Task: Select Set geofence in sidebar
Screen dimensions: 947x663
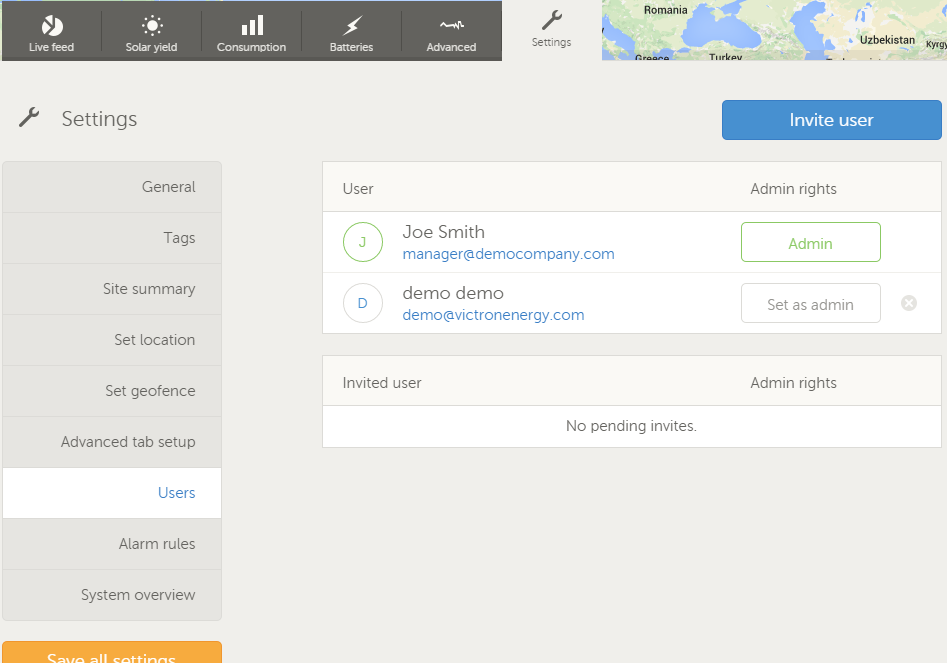Action: [112, 391]
